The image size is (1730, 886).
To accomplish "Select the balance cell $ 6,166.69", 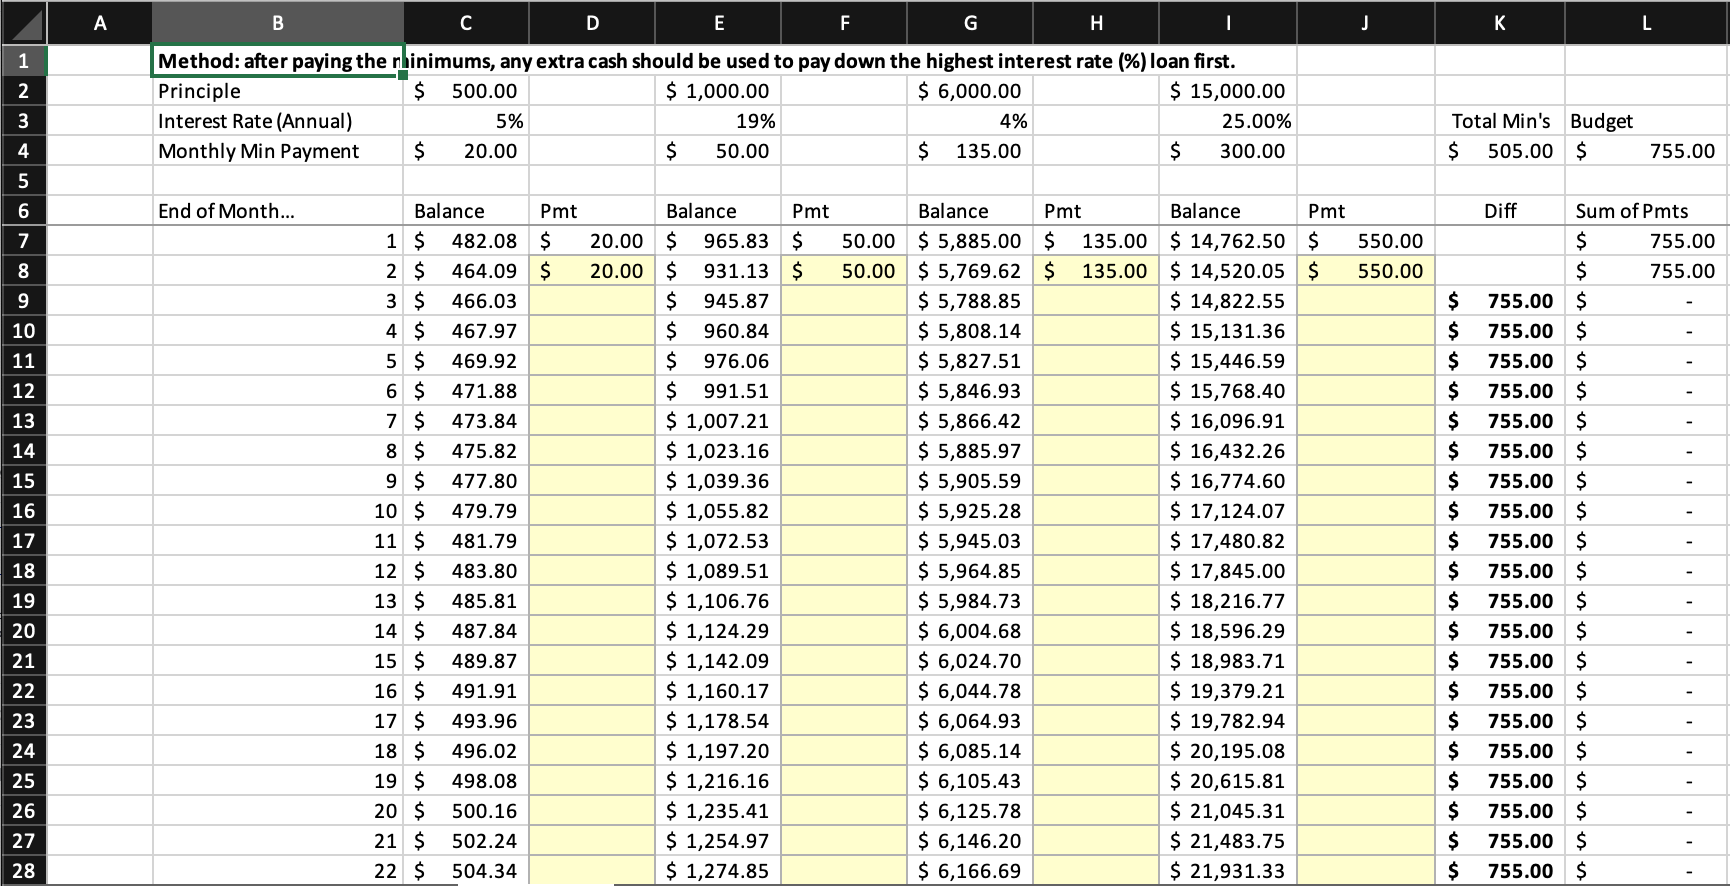I will point(970,871).
